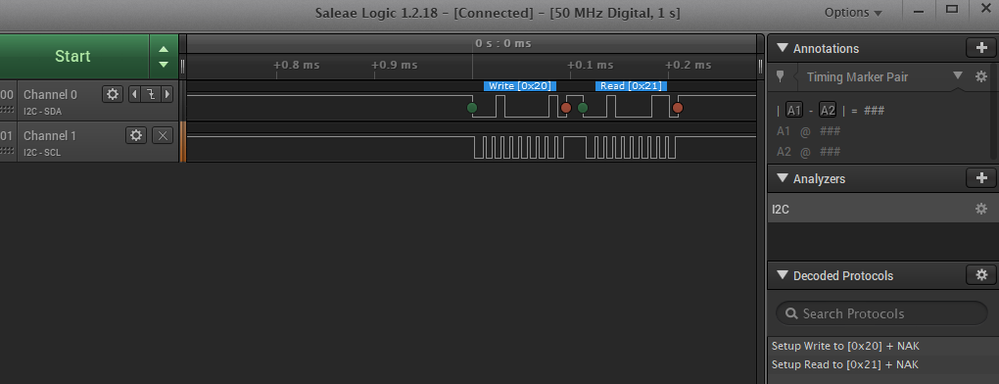Click the green start marker before Write [0x20]
The height and width of the screenshot is (384, 999).
tap(471, 108)
